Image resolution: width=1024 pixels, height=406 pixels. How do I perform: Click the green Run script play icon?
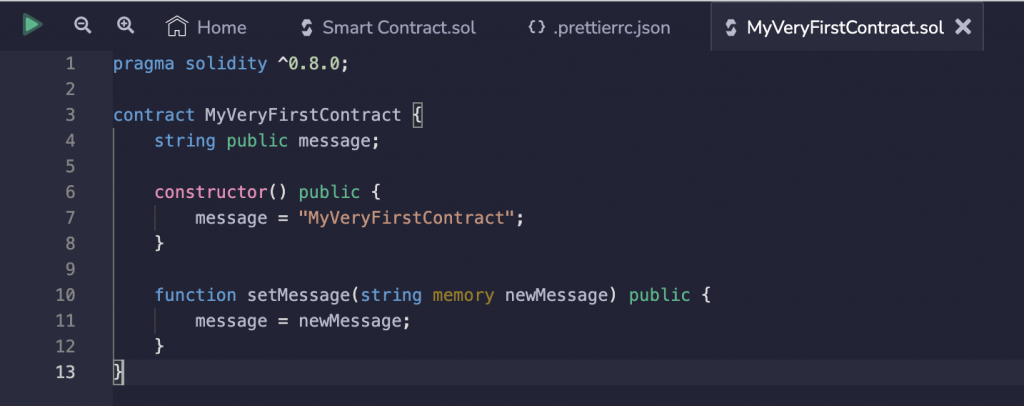coord(32,25)
